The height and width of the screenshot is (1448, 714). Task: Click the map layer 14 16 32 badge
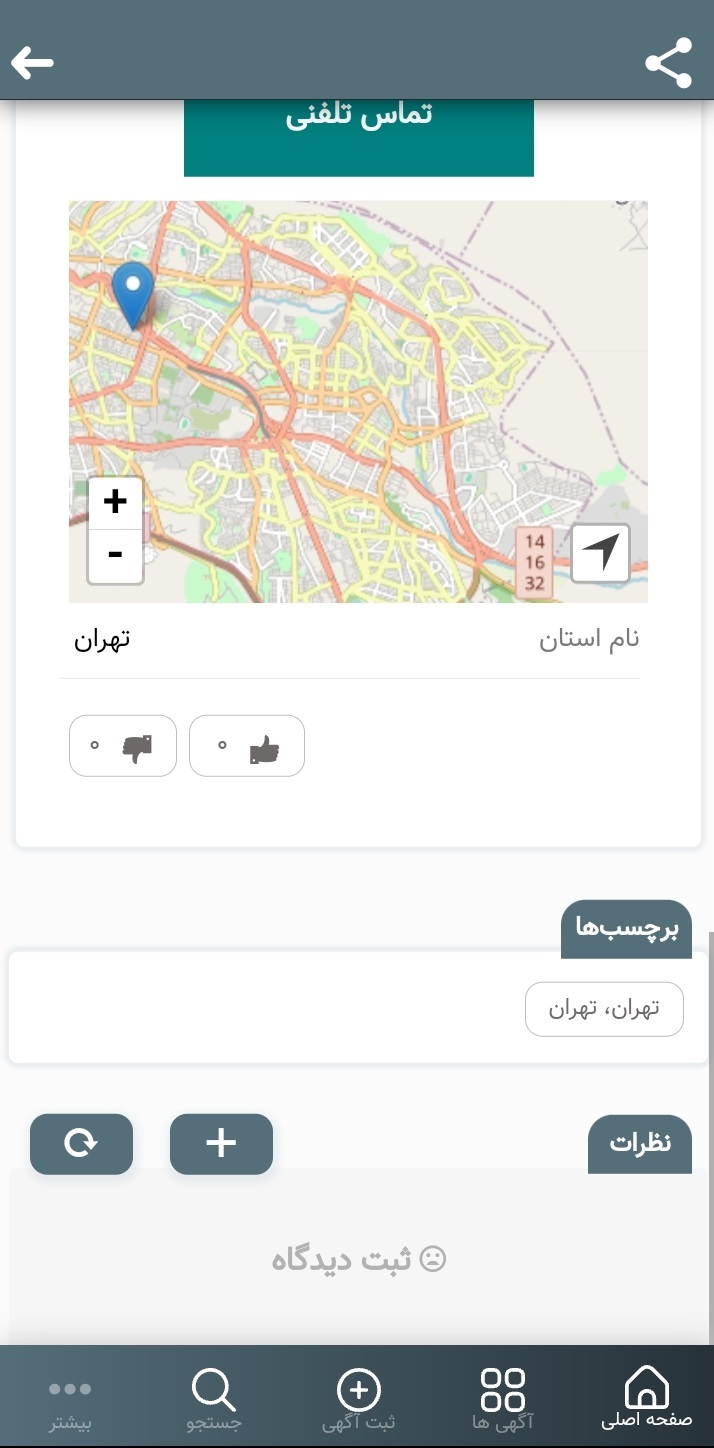535,563
